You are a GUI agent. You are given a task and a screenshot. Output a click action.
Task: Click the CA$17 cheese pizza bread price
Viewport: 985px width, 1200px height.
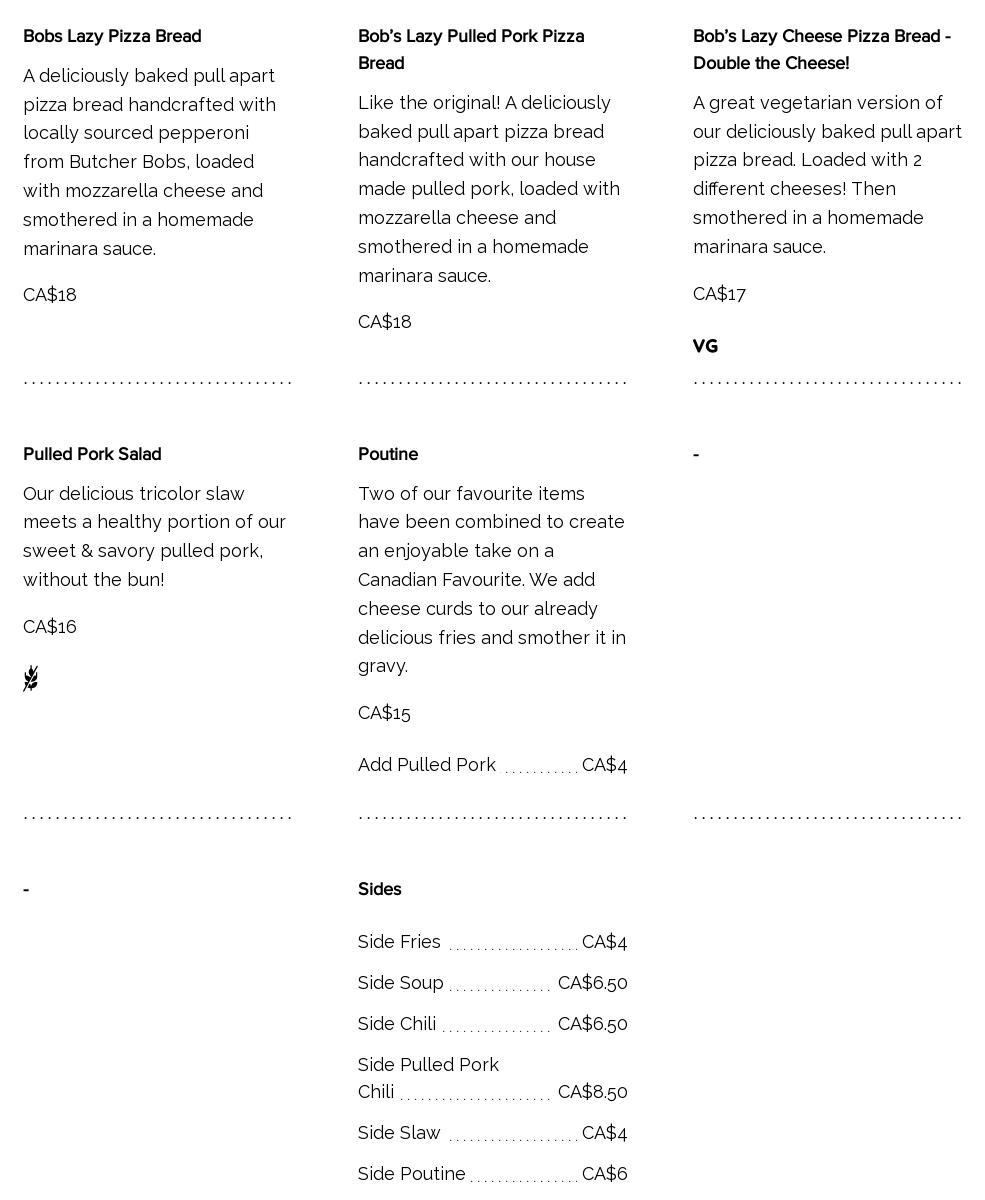click(719, 294)
